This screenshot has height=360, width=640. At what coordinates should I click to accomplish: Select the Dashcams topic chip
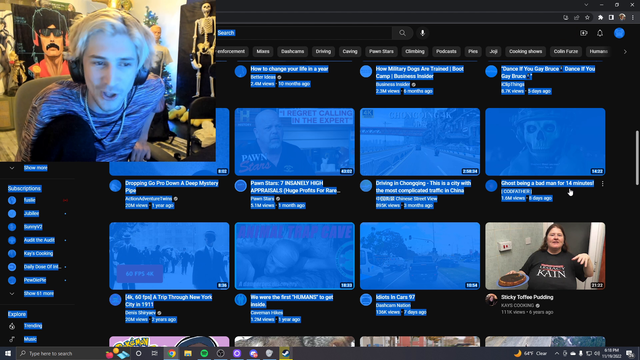click(x=292, y=51)
